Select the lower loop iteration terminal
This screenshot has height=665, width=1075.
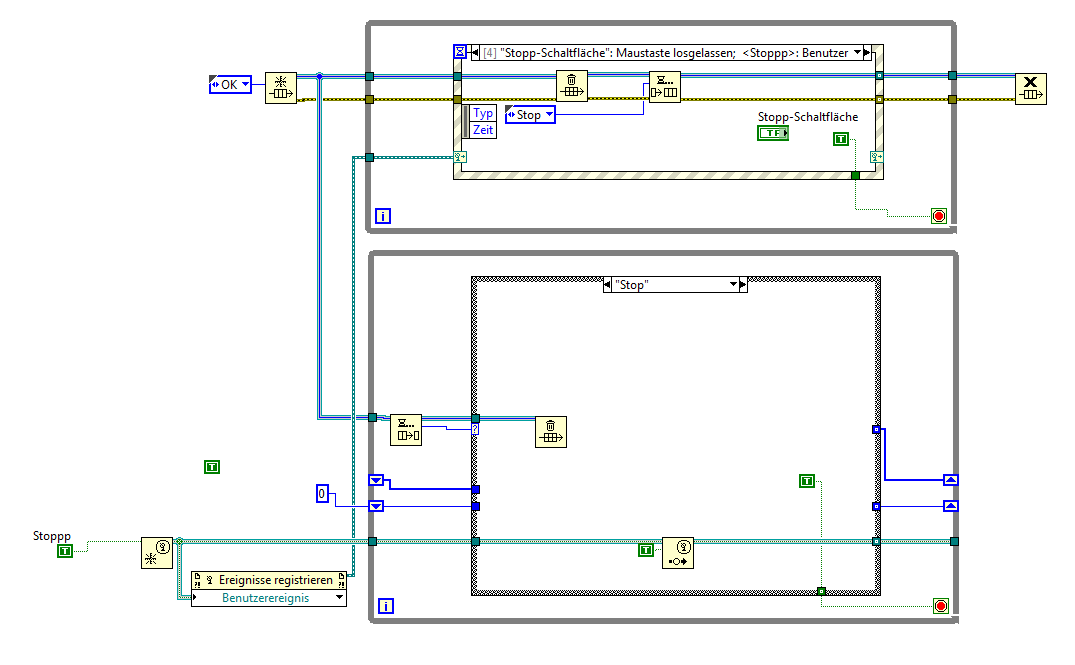coord(386,606)
